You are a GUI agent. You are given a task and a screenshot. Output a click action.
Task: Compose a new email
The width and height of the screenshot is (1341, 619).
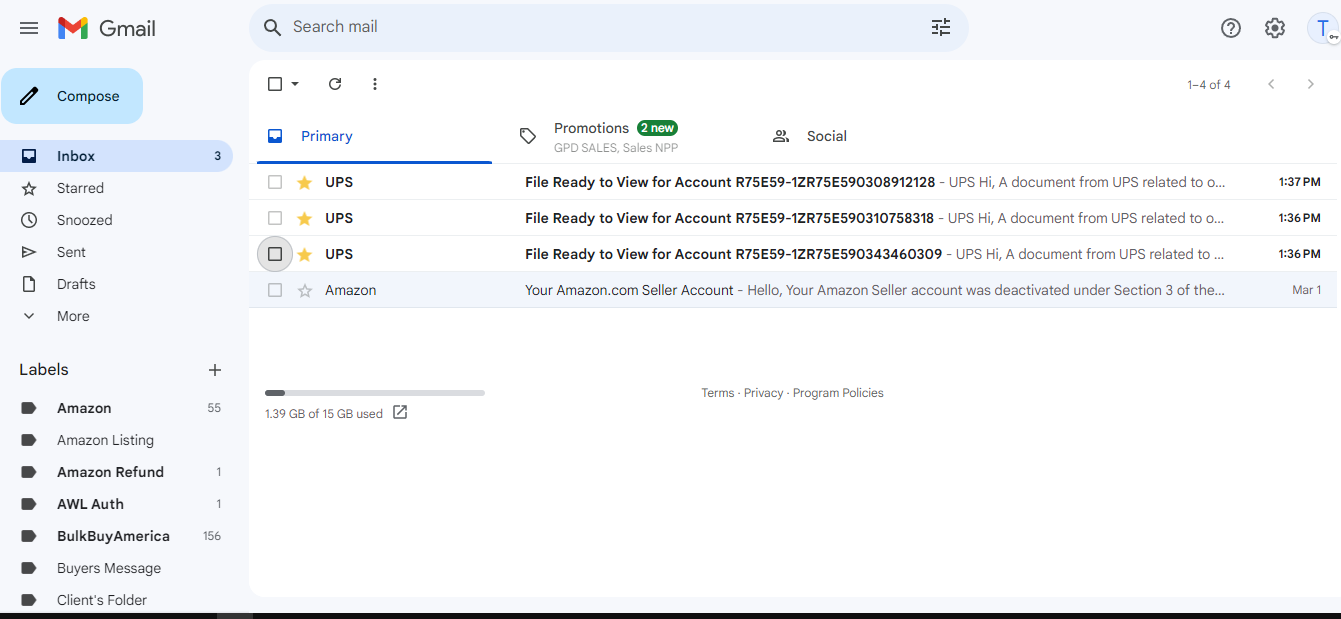(x=72, y=96)
